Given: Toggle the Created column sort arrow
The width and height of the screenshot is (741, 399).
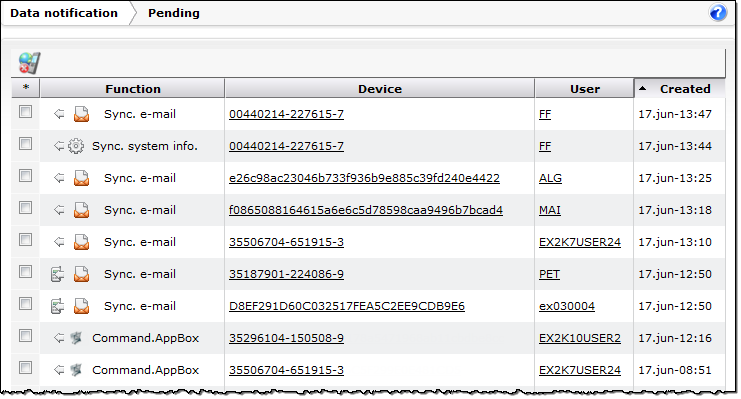Looking at the screenshot, I should [x=643, y=88].
